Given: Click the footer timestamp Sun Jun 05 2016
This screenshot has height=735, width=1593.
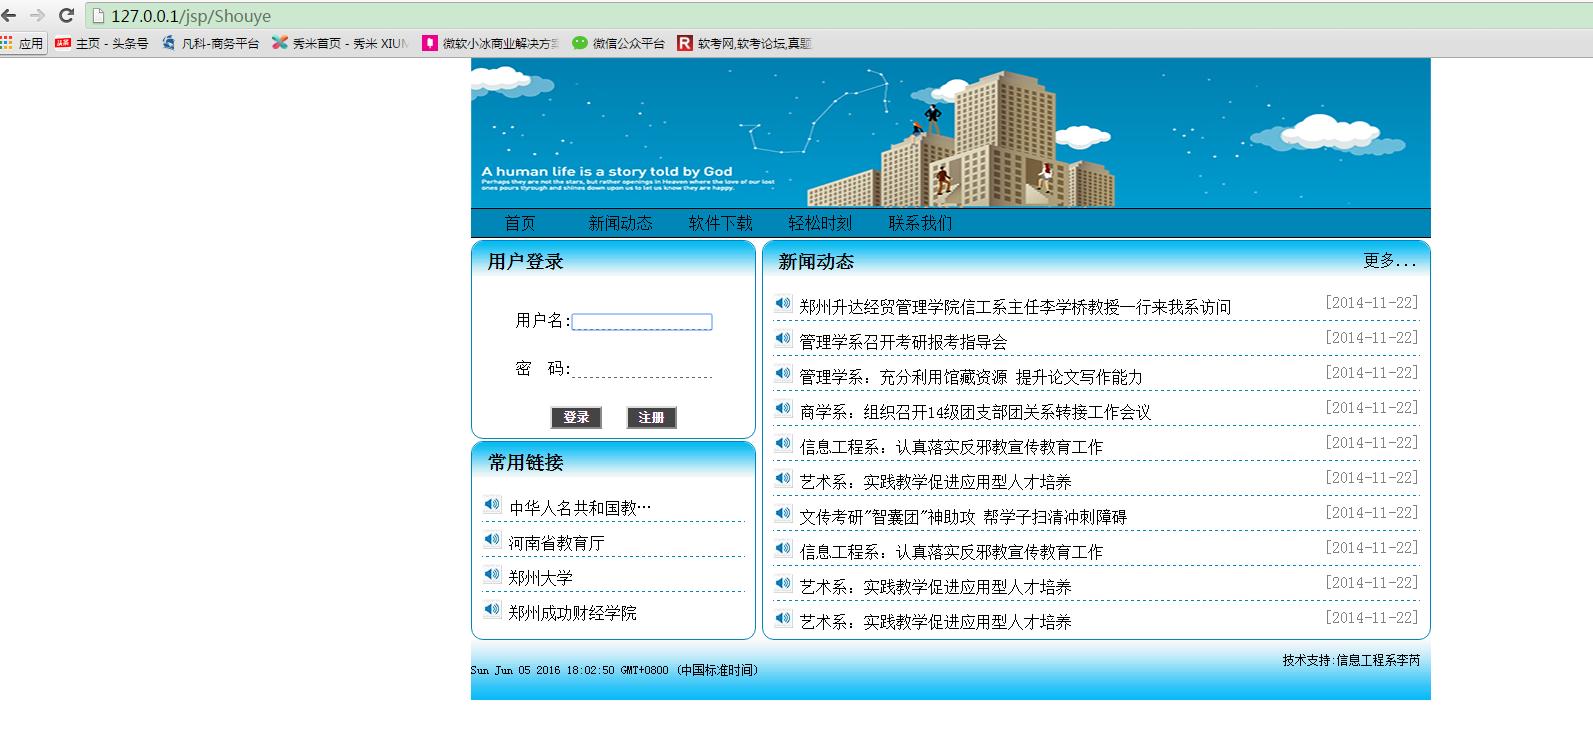Looking at the screenshot, I should (x=614, y=670).
